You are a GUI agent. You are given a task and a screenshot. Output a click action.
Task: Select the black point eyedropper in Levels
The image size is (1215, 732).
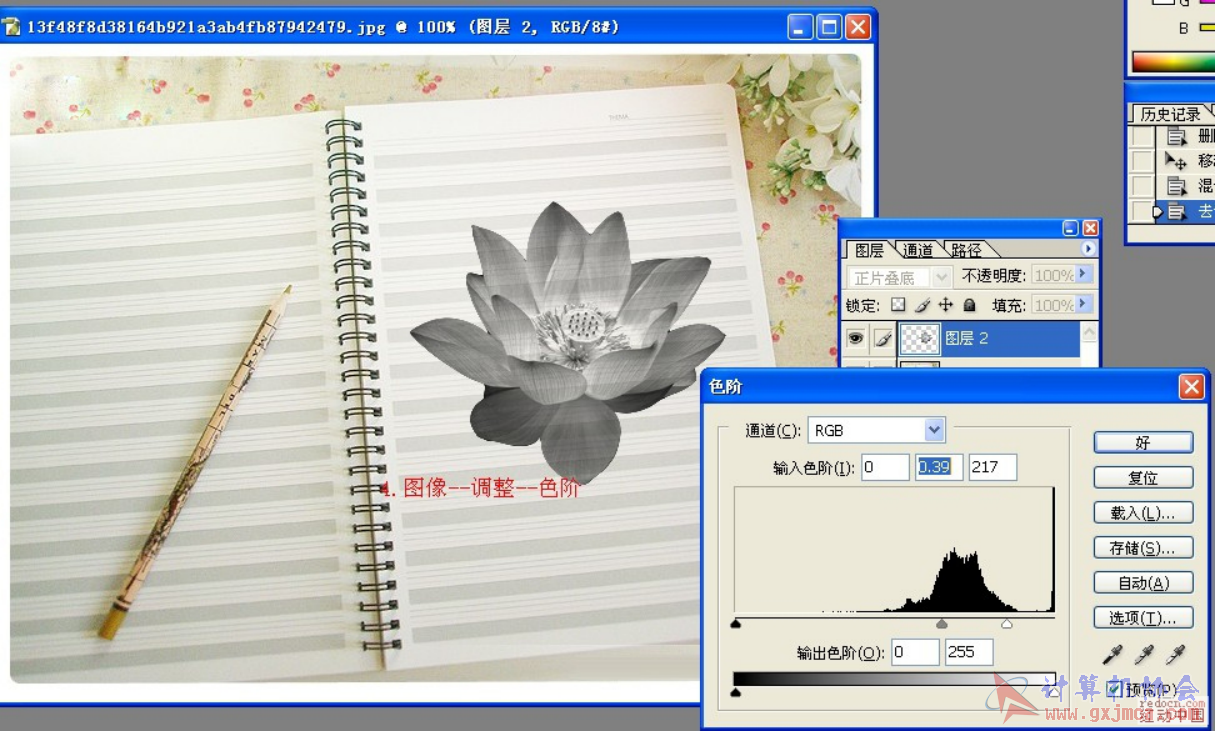pos(1112,654)
